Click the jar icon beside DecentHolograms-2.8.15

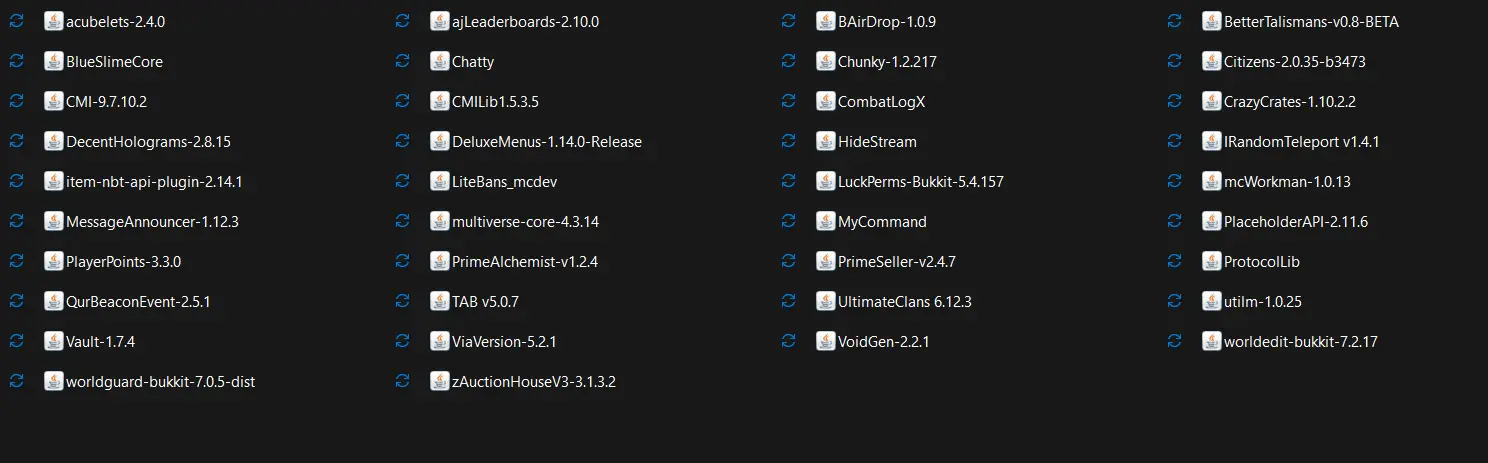point(53,141)
